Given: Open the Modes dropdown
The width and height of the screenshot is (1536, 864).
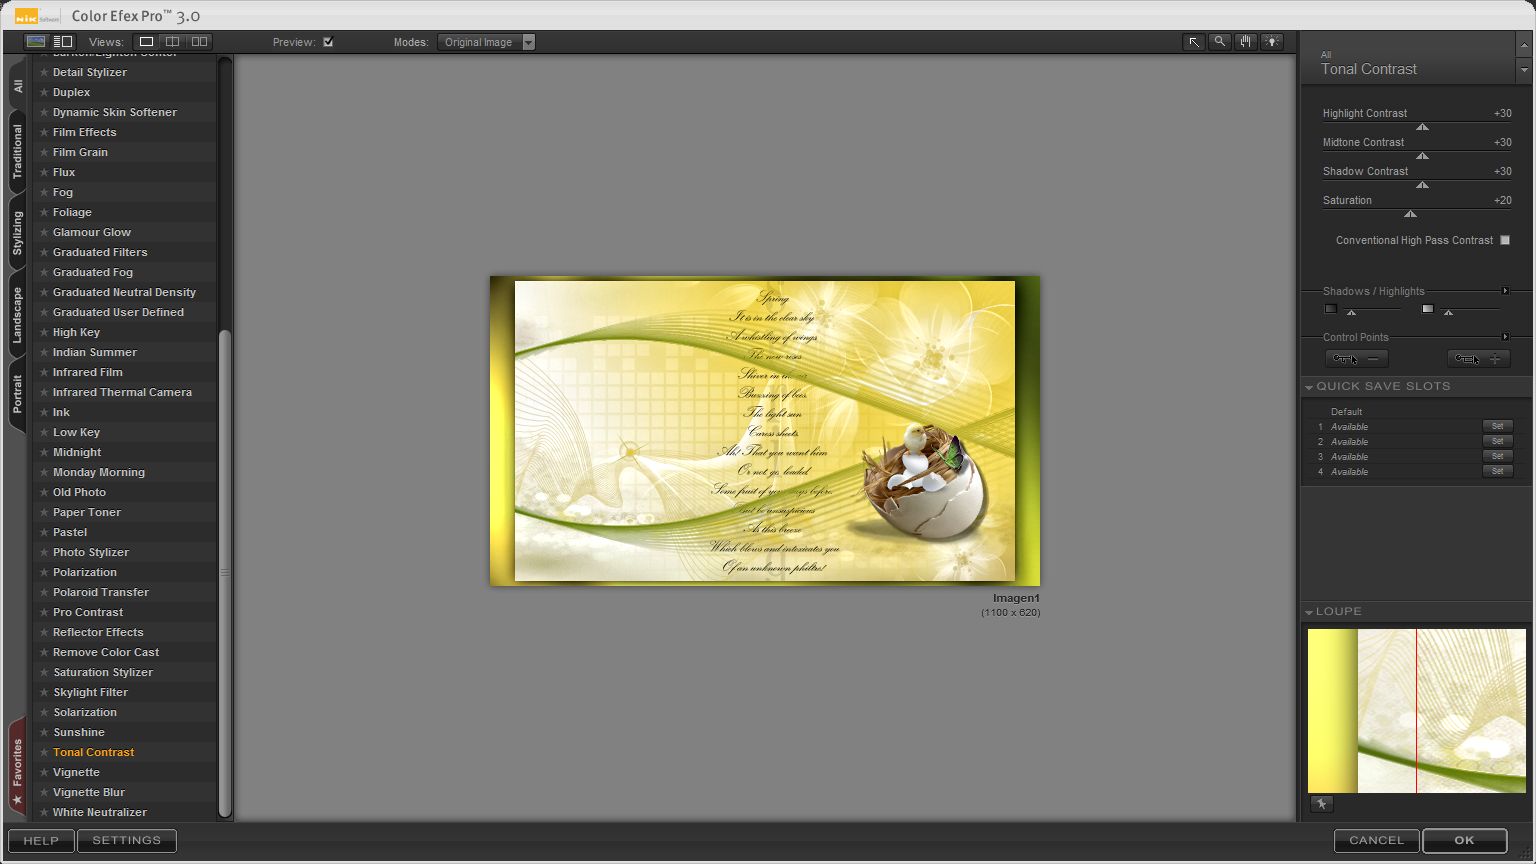Looking at the screenshot, I should coord(486,42).
